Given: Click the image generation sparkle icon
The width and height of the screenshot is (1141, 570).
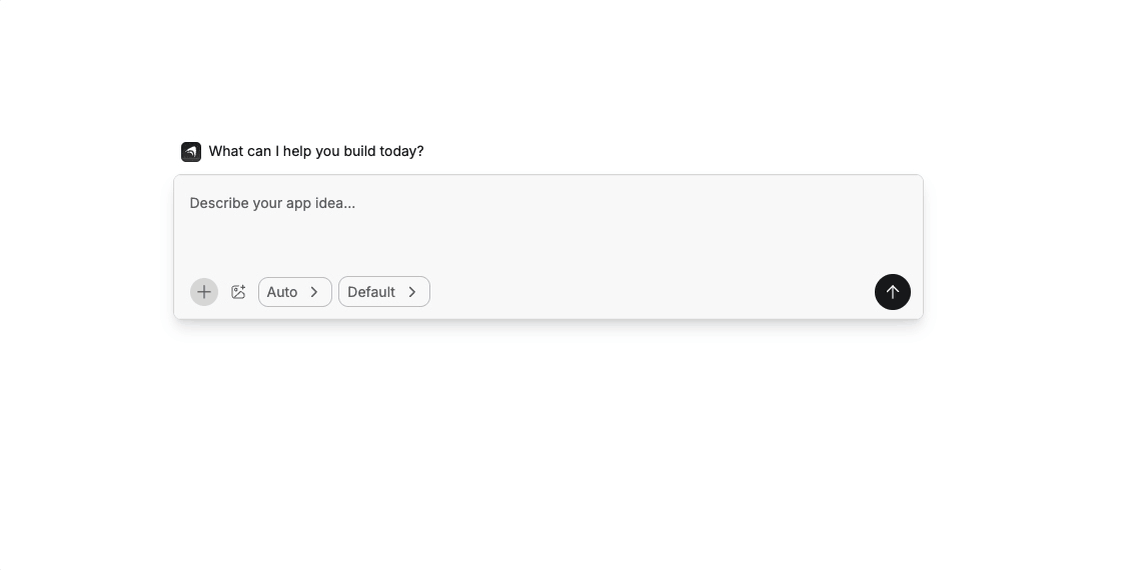Looking at the screenshot, I should coord(238,292).
